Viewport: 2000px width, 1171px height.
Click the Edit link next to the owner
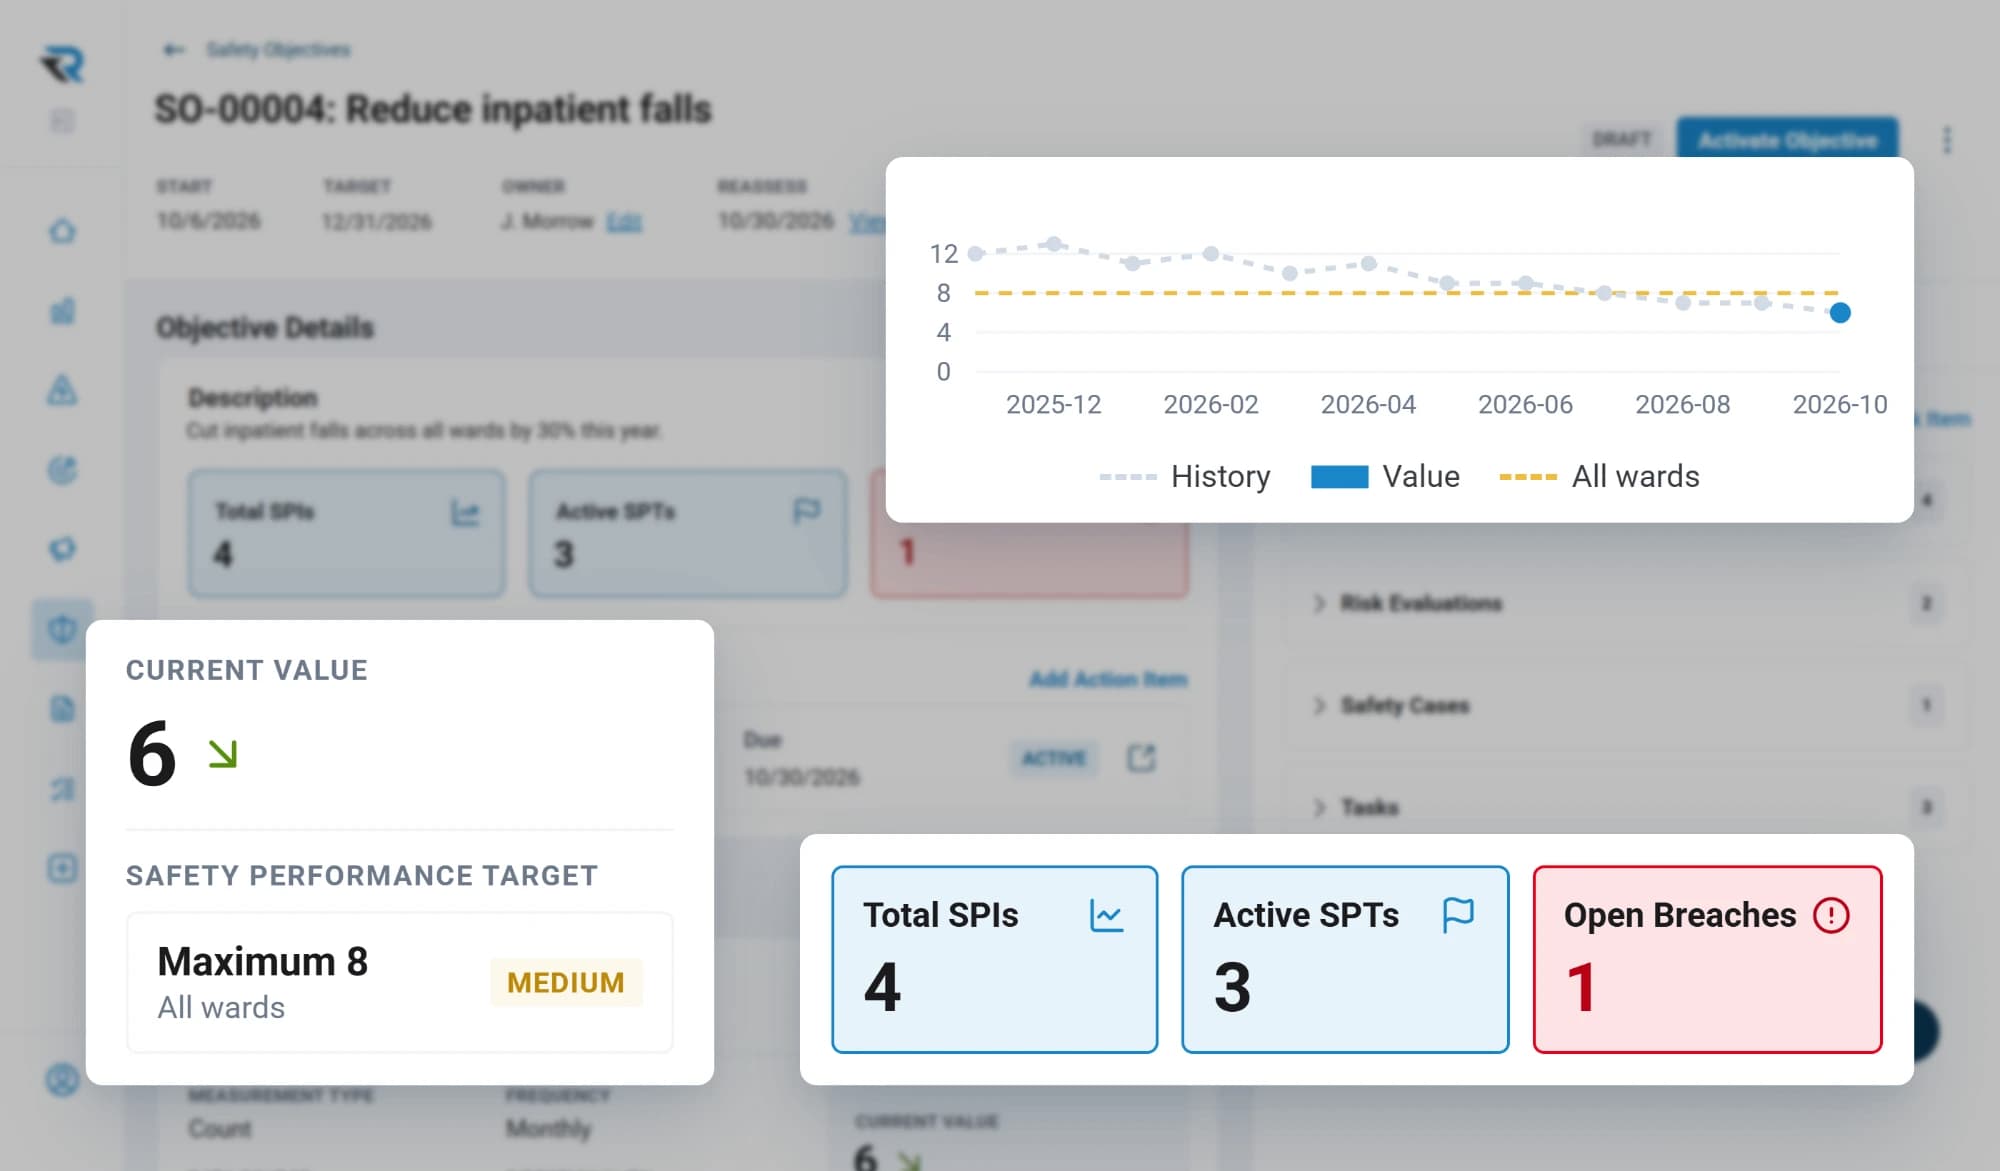[624, 221]
